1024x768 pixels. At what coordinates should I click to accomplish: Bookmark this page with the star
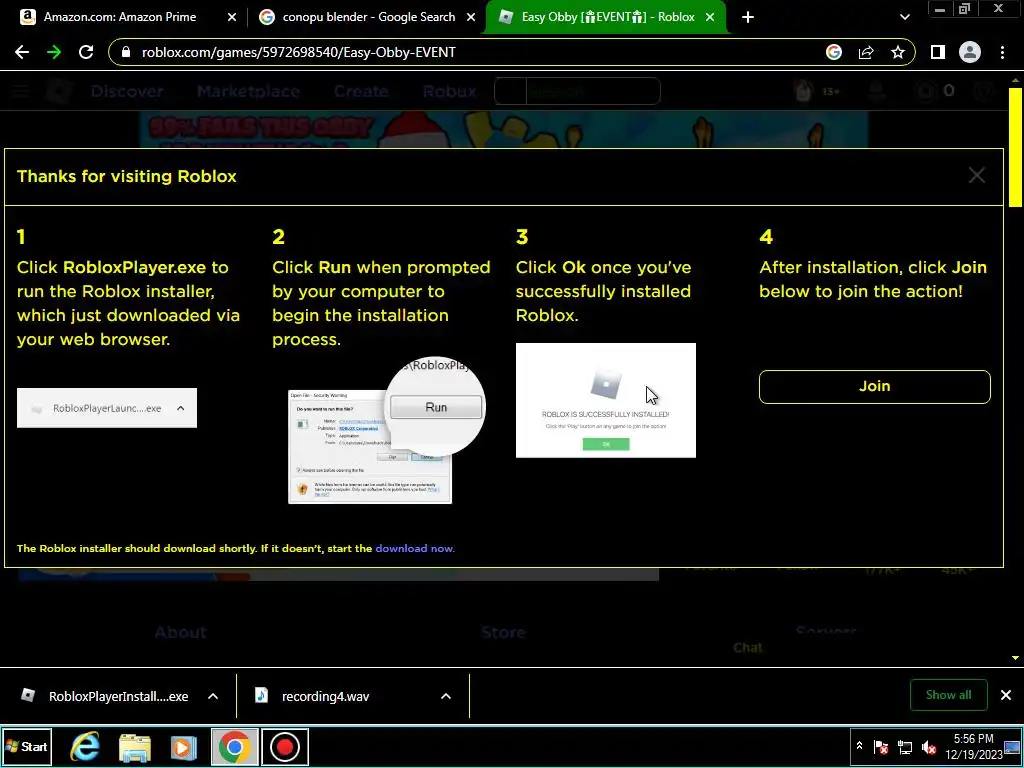(898, 52)
